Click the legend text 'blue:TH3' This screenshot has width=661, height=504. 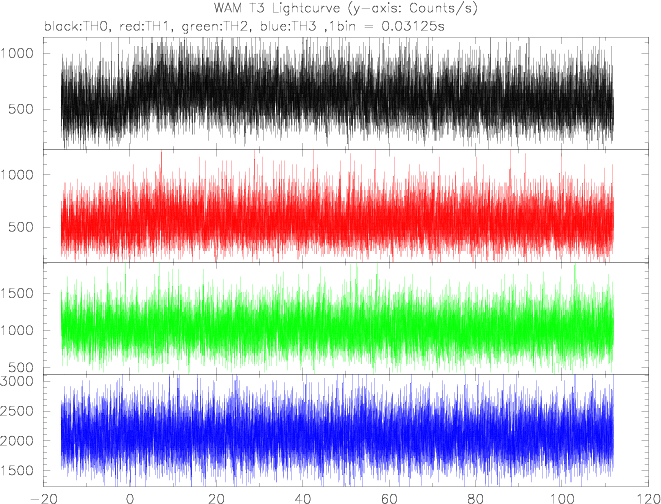click(x=288, y=27)
